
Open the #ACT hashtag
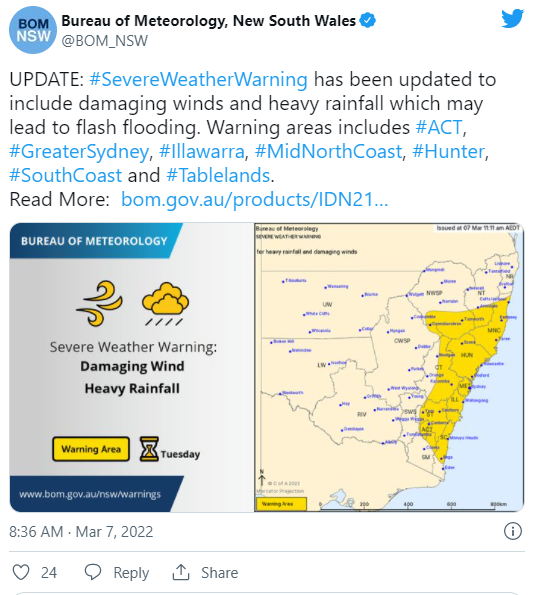(x=439, y=127)
